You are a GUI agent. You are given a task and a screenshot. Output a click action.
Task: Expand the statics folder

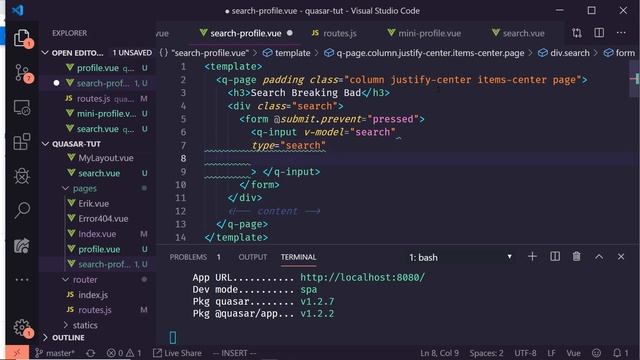pos(65,325)
